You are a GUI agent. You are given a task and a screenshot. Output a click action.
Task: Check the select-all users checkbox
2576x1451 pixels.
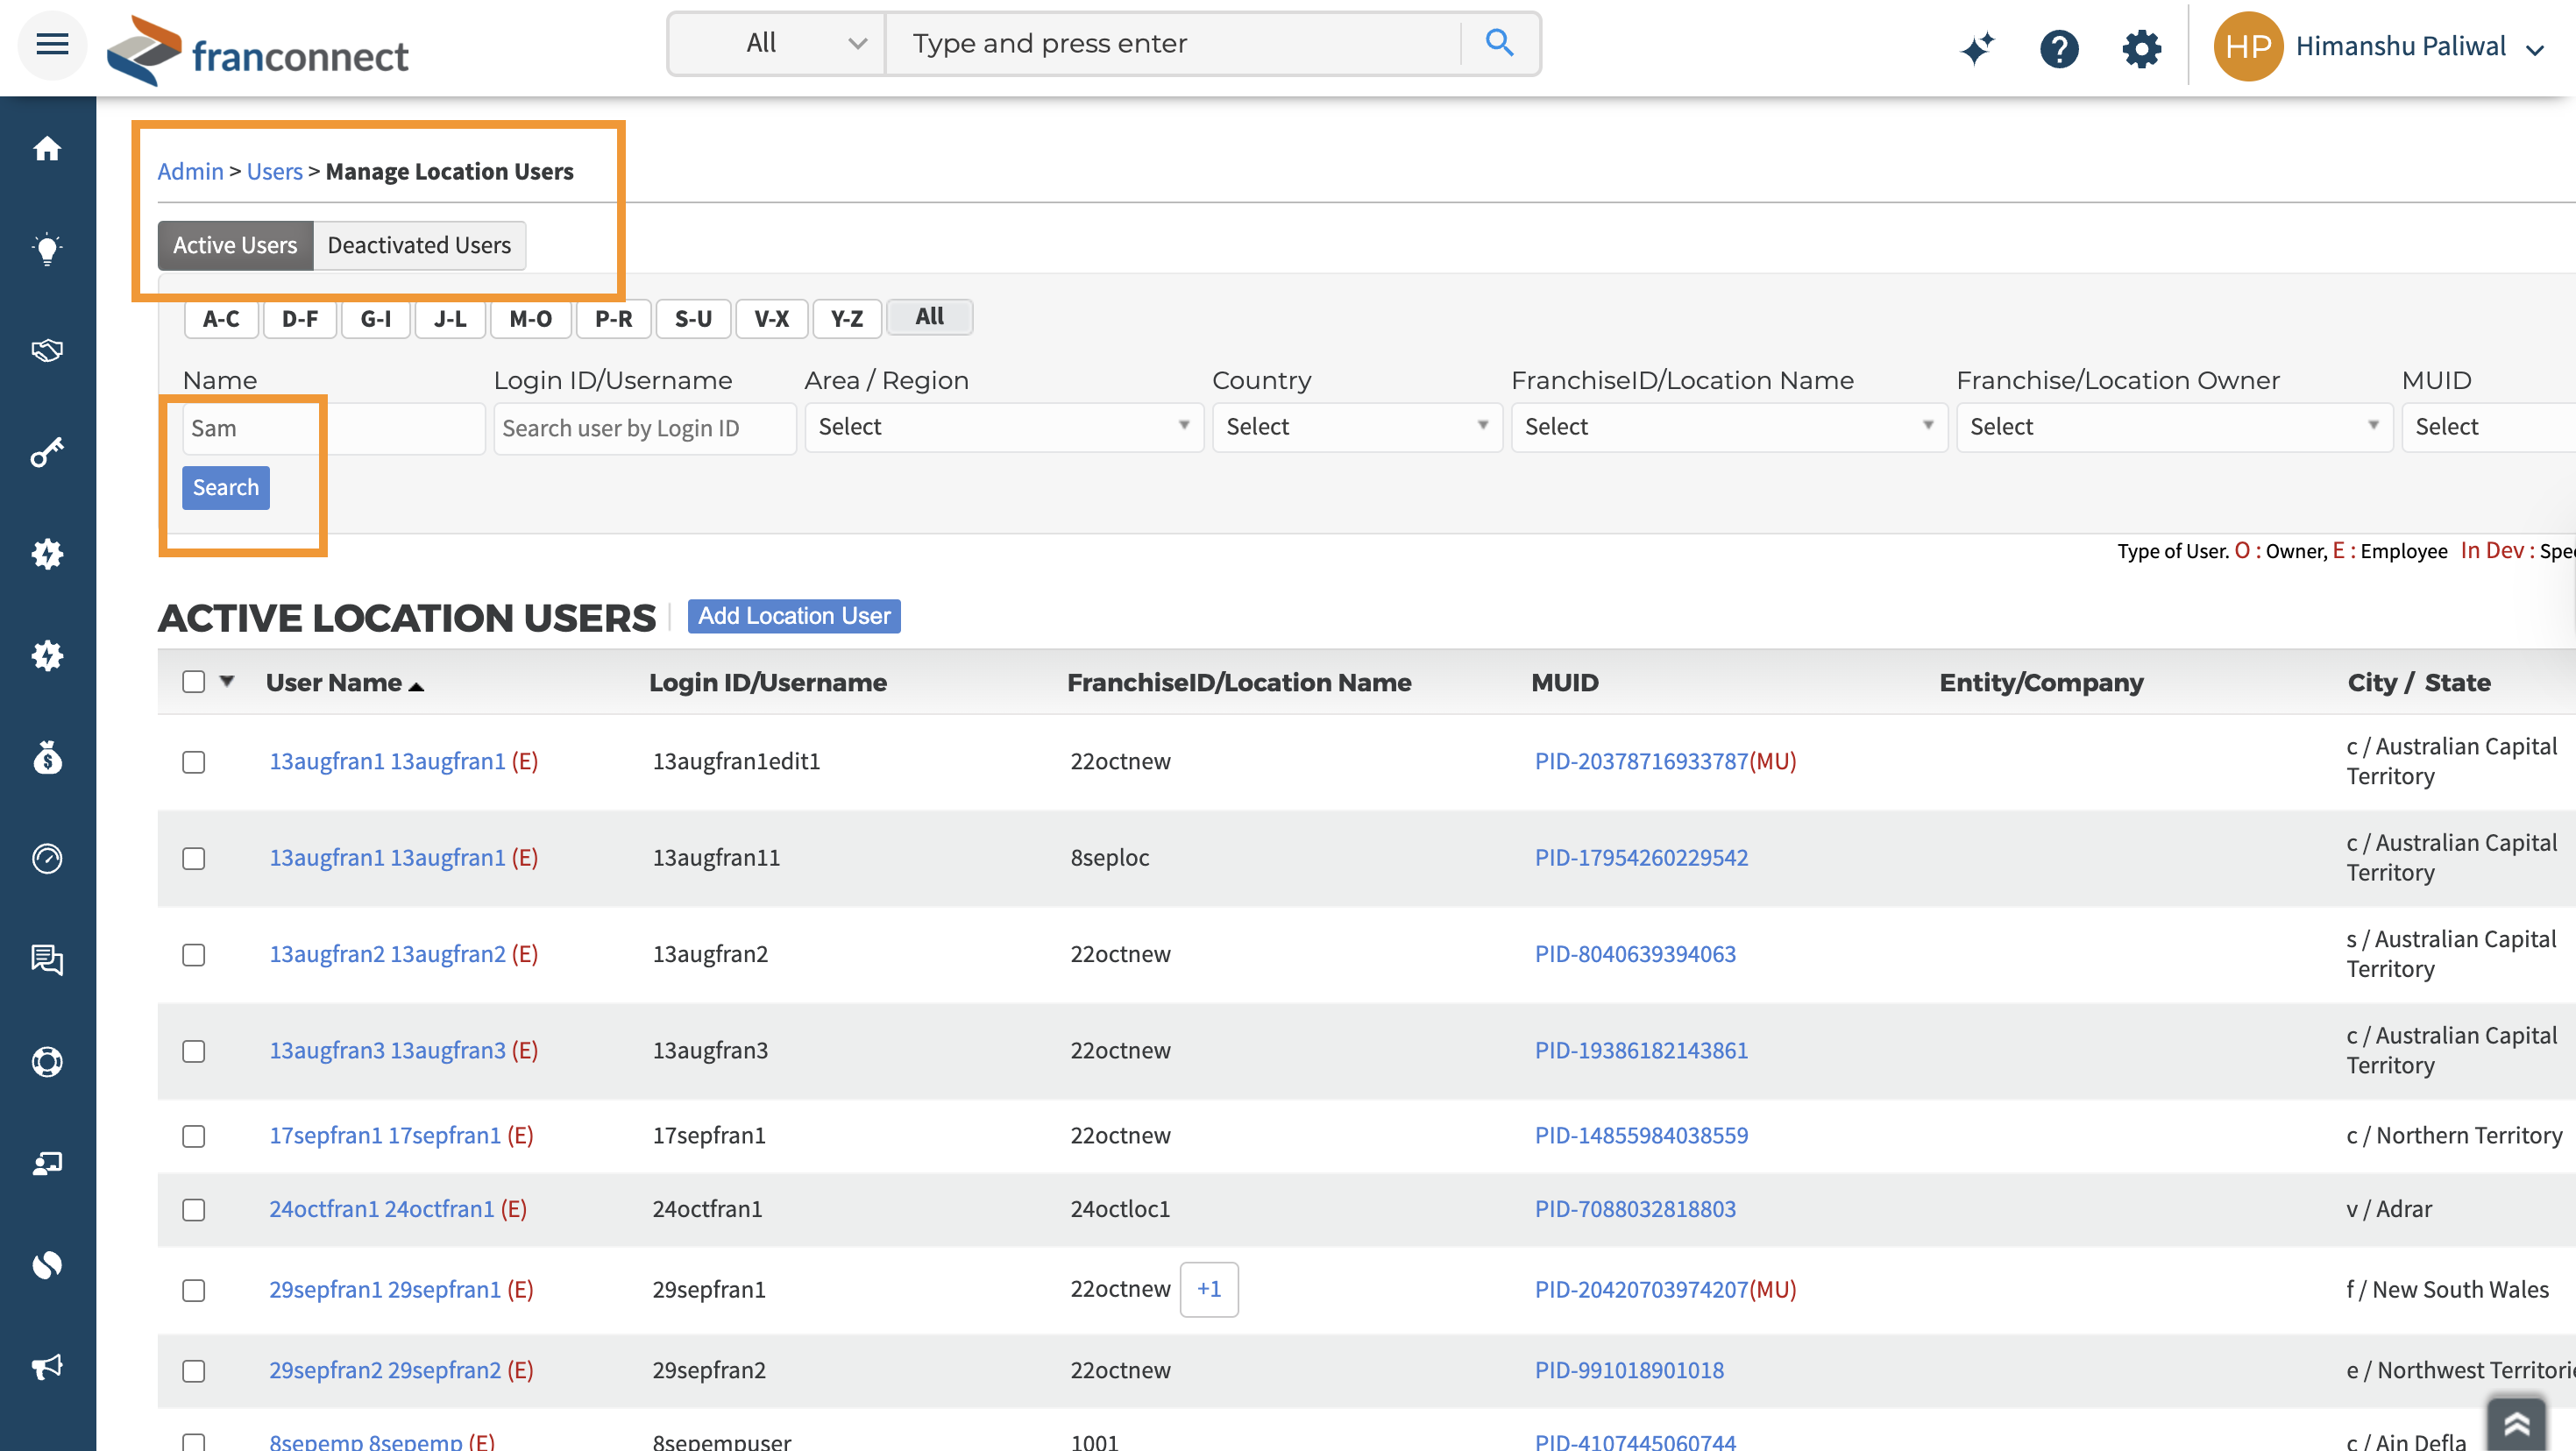click(x=194, y=682)
